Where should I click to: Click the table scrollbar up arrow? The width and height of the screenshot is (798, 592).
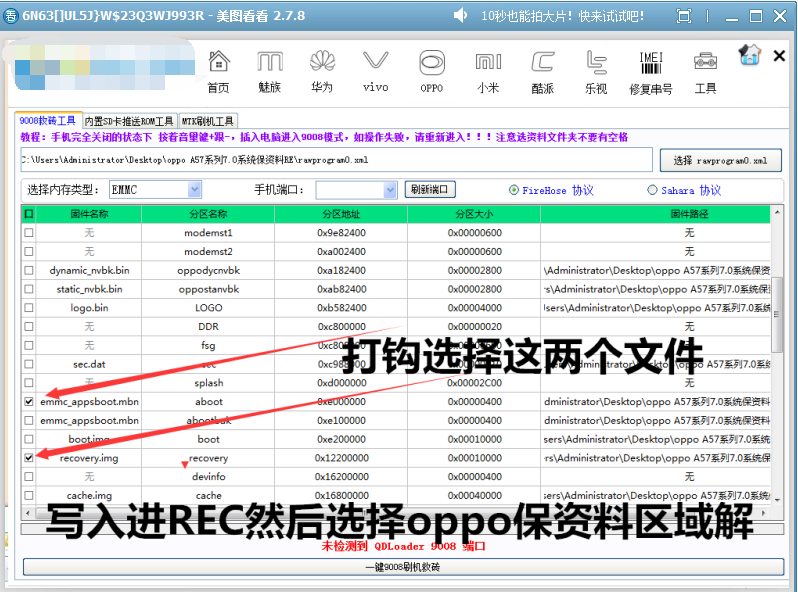[x=777, y=211]
